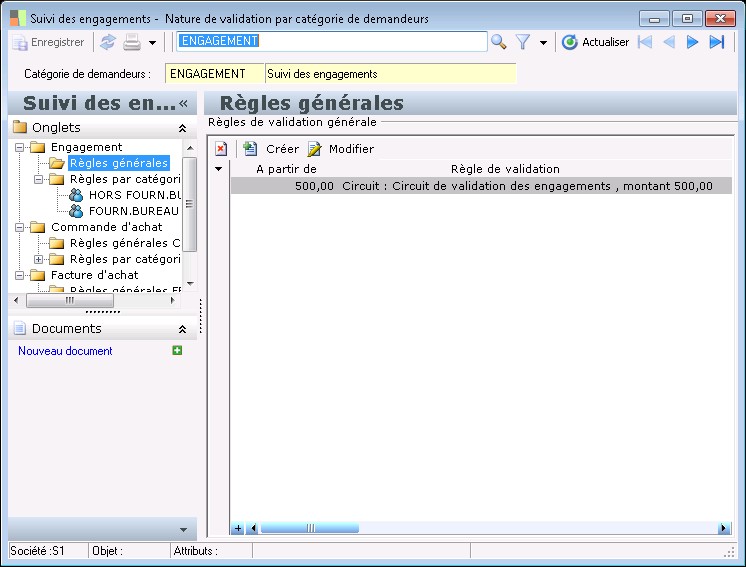Click the red delete rule icon
Screen dimensions: 746x567
point(221,149)
